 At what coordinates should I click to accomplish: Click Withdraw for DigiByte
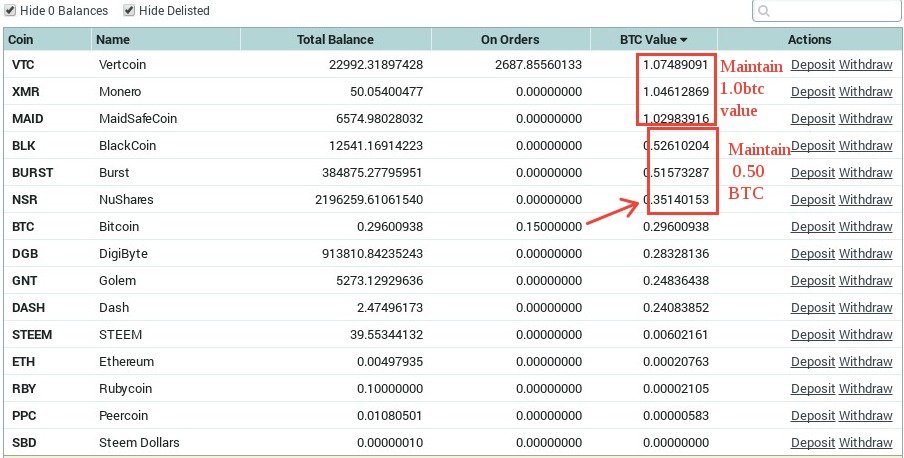865,254
